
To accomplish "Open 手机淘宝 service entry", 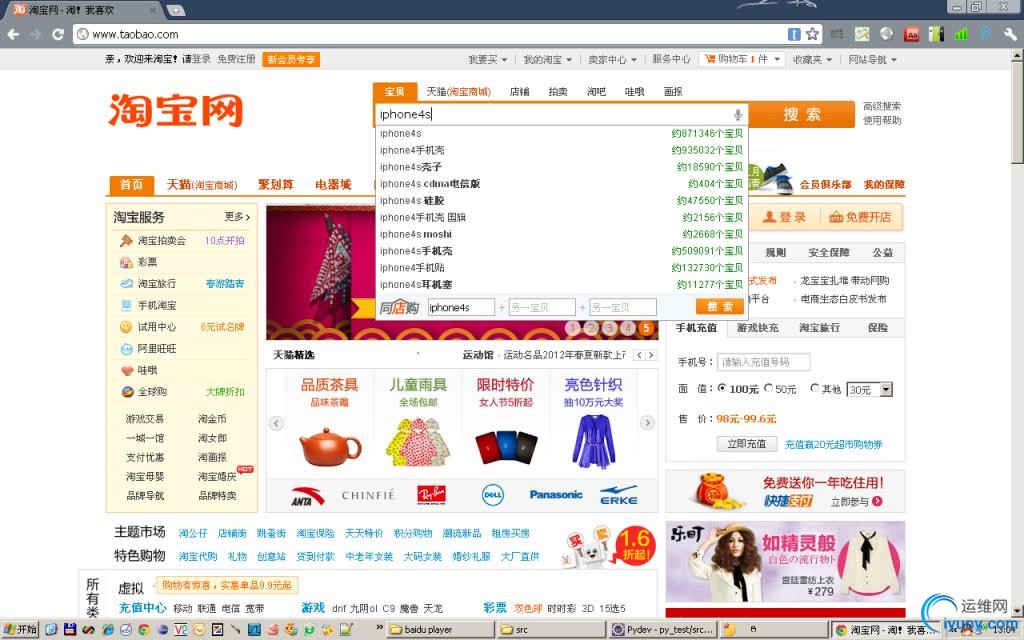I will [156, 305].
